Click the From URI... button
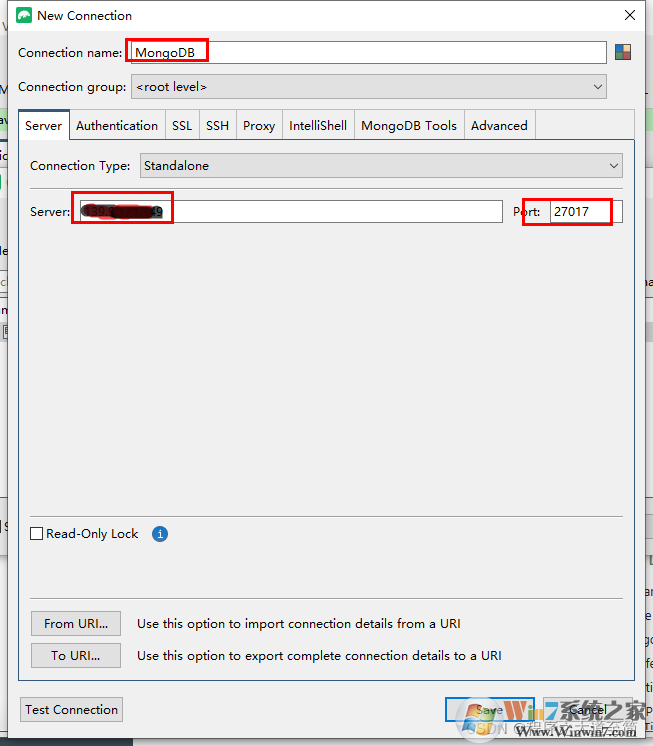Viewport: 653px width, 746px height. click(76, 623)
